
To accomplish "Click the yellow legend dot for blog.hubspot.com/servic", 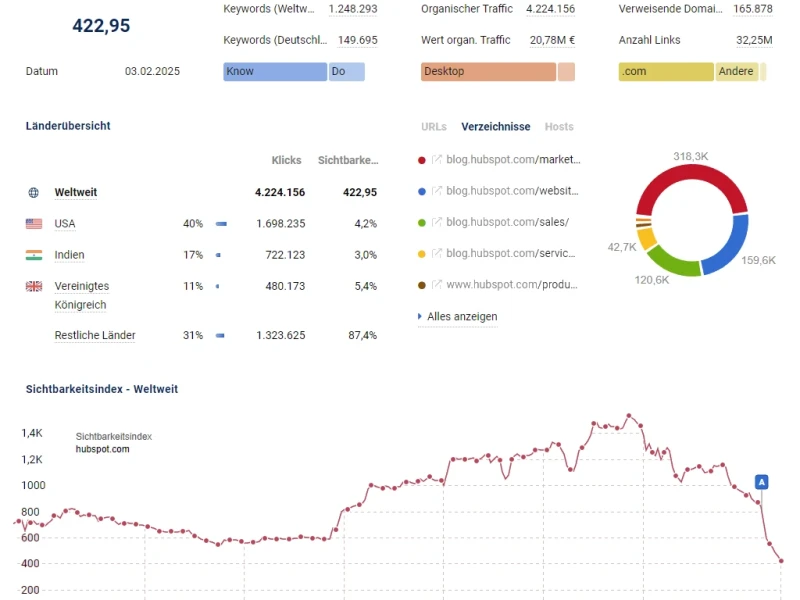I will [421, 254].
